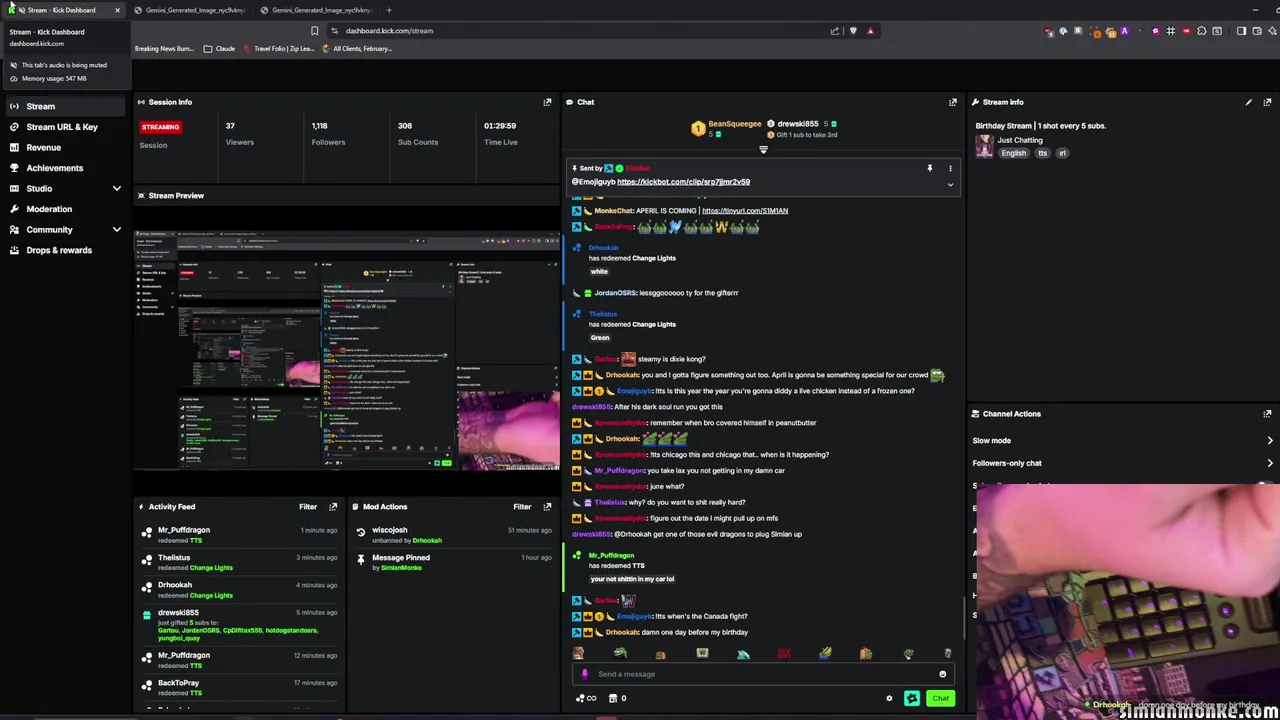
Task: Open chat settings gear icon
Action: click(889, 699)
